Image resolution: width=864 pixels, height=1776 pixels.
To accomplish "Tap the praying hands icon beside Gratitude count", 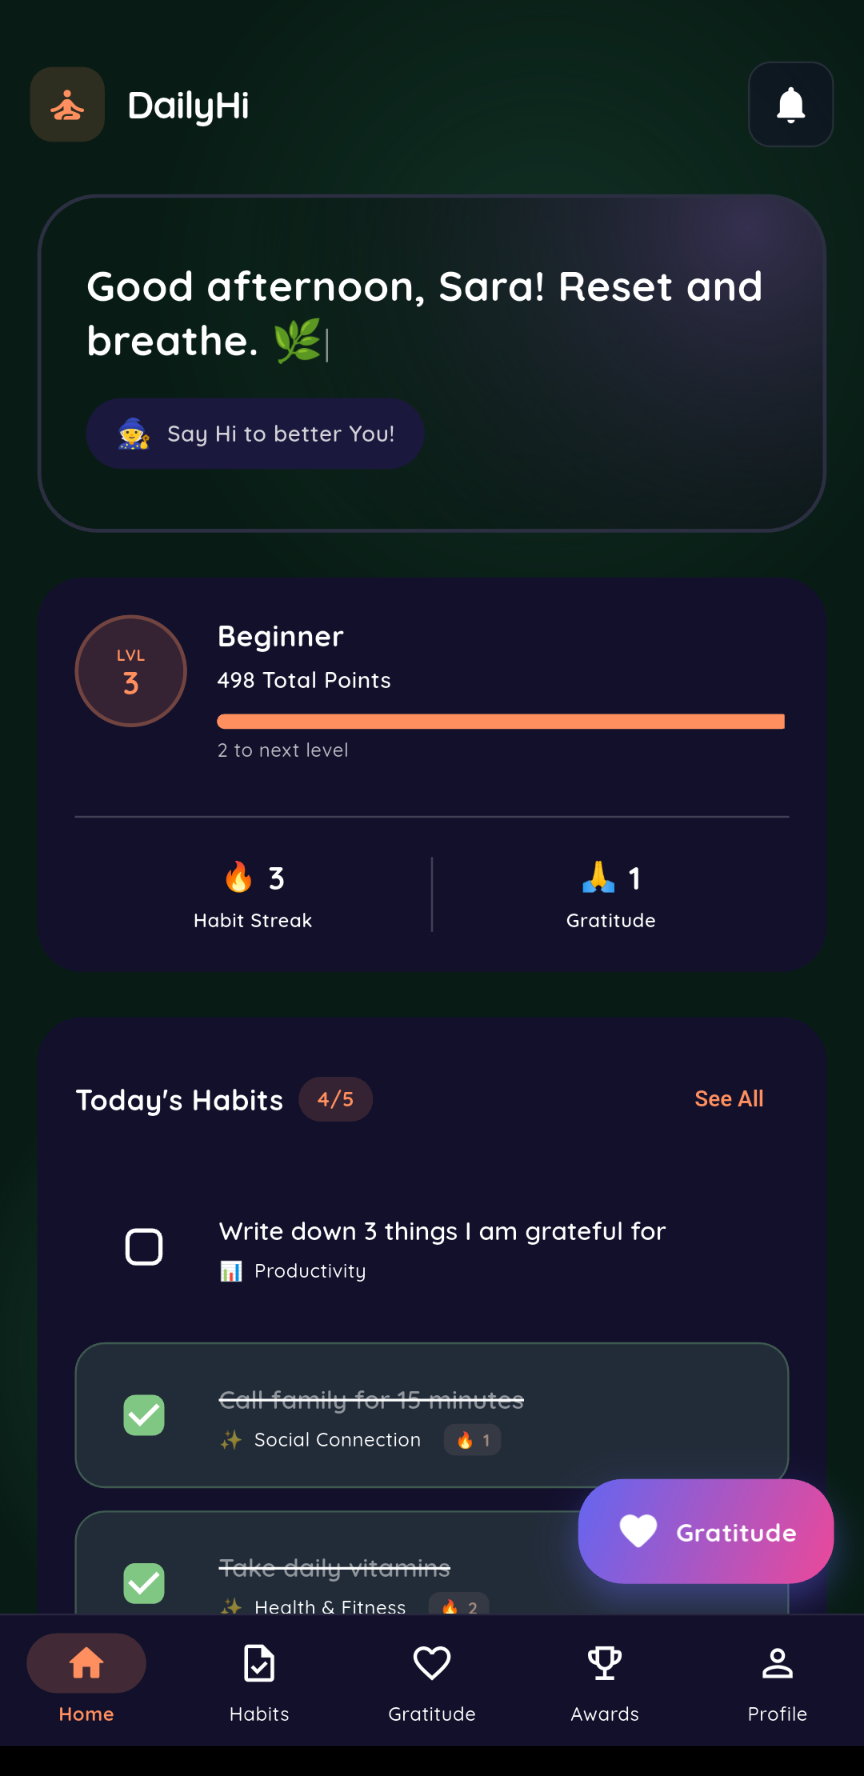I will pyautogui.click(x=597, y=878).
